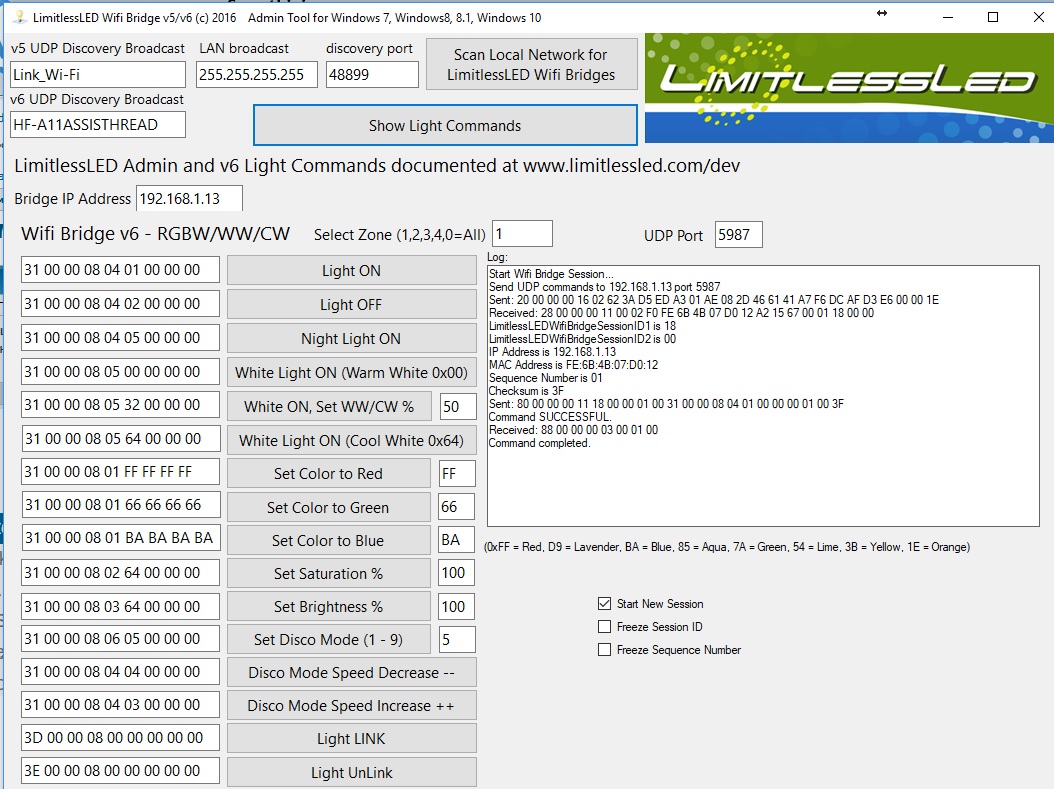Click Scan Local Network for Wifi Bridges
Image resolution: width=1054 pixels, height=789 pixels.
pos(531,65)
